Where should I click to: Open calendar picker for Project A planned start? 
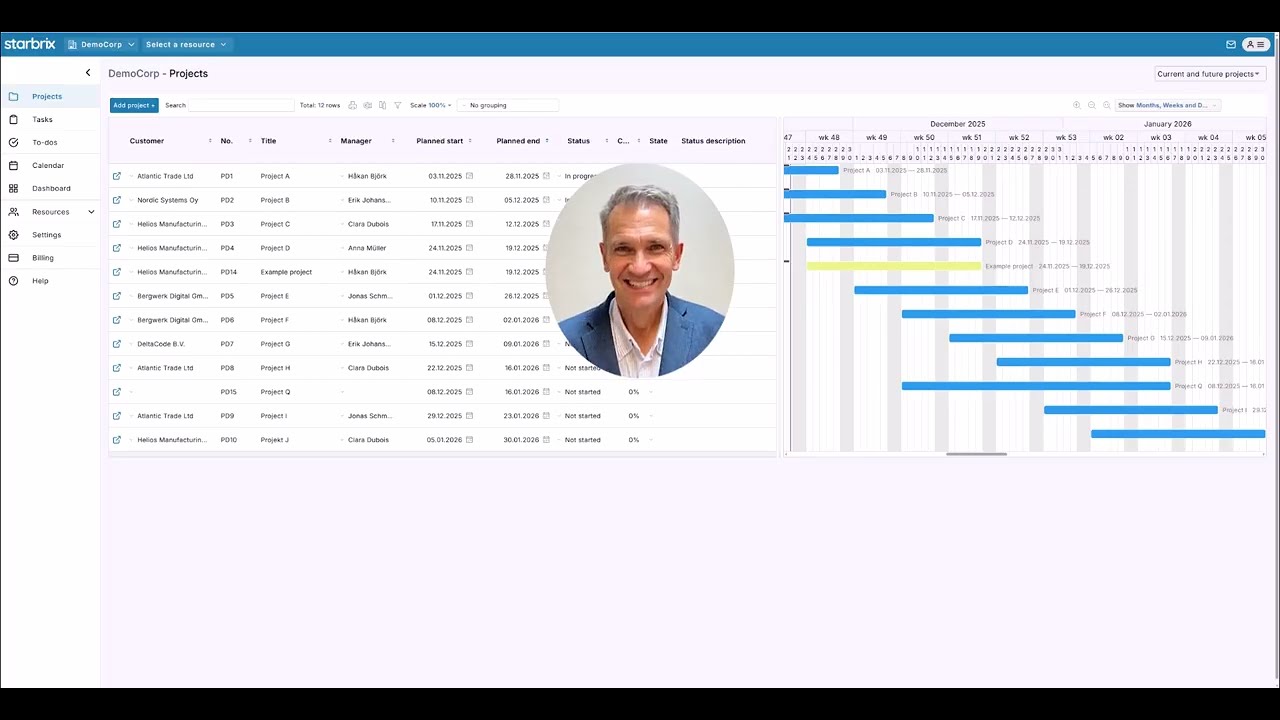click(469, 176)
